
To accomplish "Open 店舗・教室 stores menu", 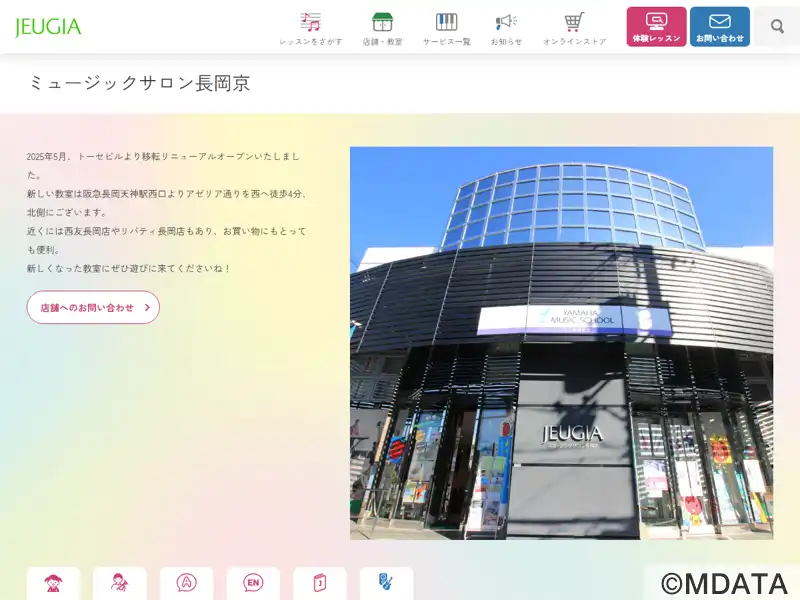I will point(382,29).
